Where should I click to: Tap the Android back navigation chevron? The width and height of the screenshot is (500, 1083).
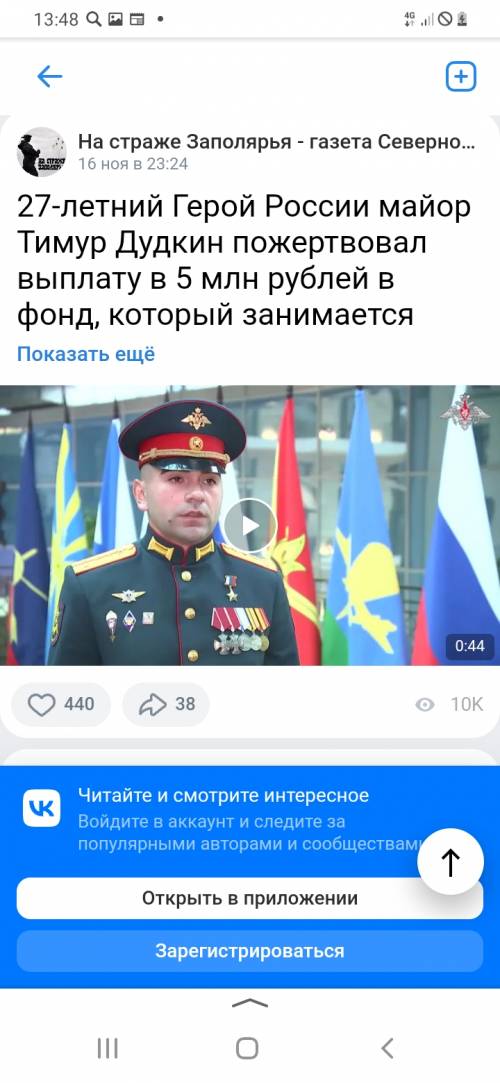(x=387, y=1048)
